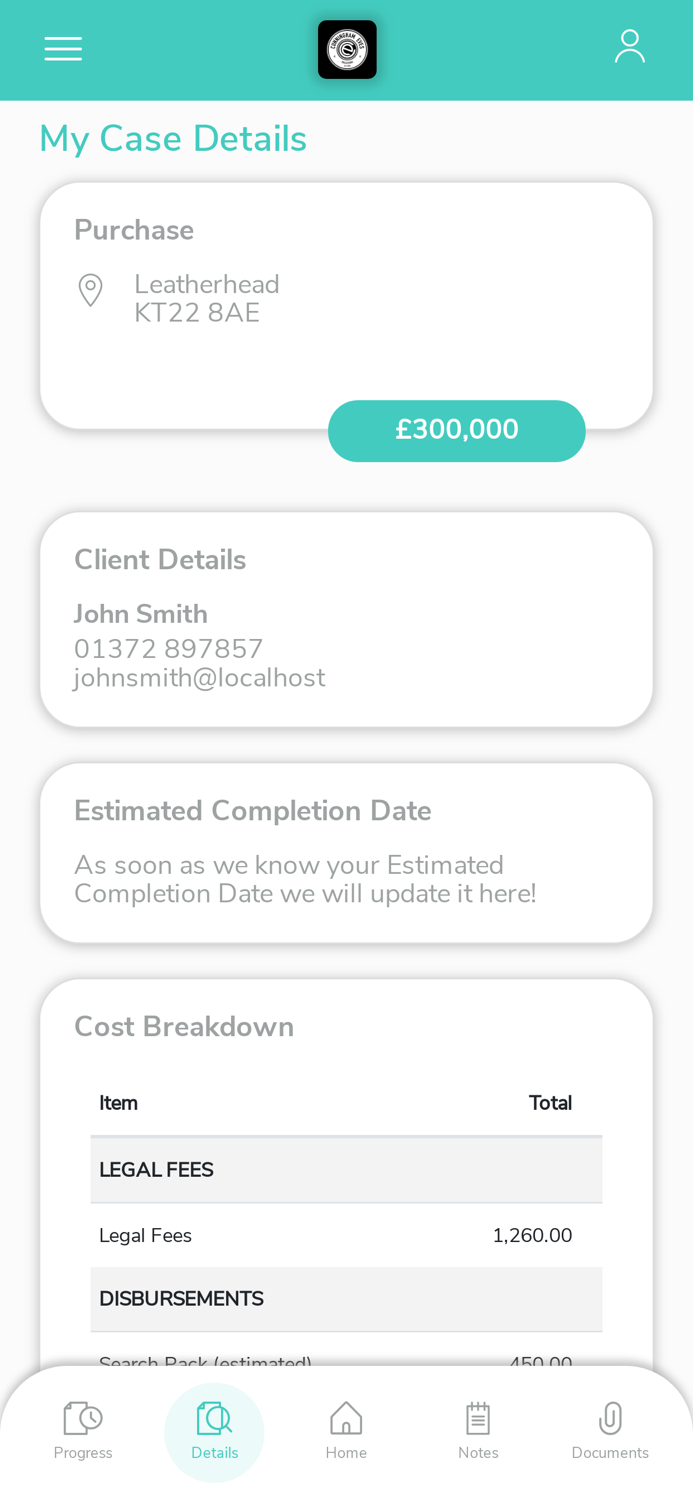Select the Legal Fees 1,260.00 row
693x1500 pixels.
346,1235
